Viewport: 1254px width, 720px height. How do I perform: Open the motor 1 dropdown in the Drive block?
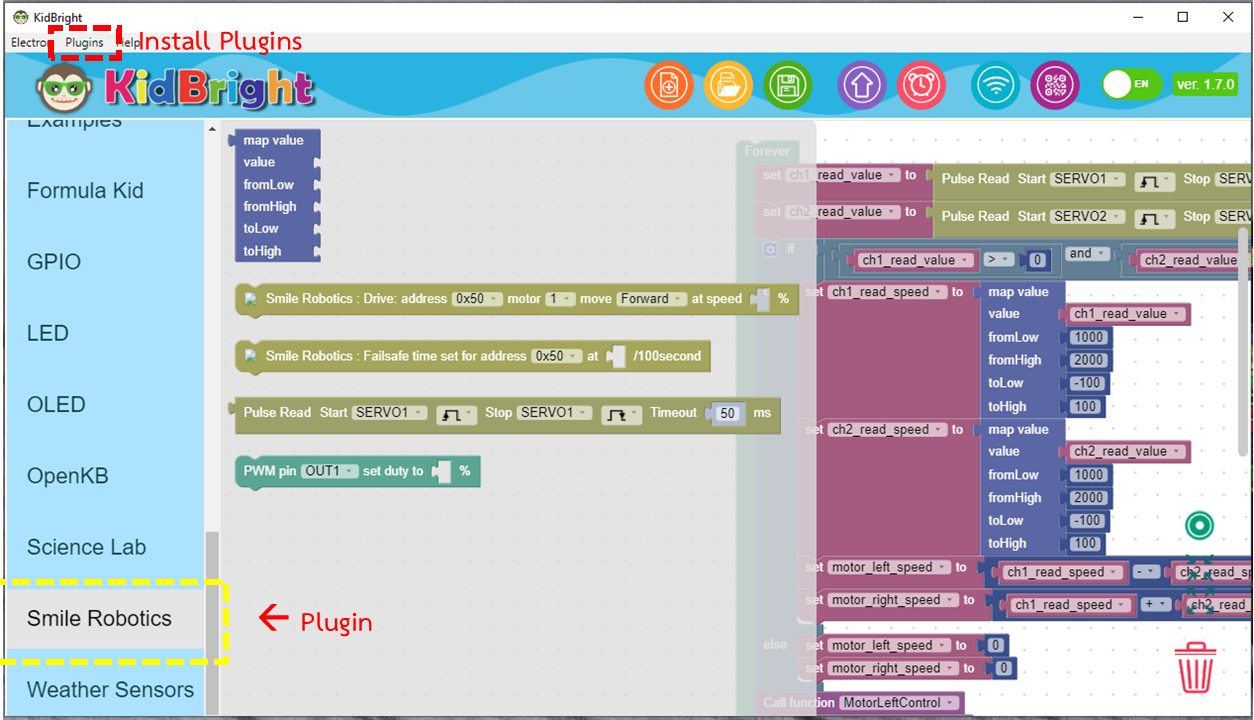[x=560, y=299]
